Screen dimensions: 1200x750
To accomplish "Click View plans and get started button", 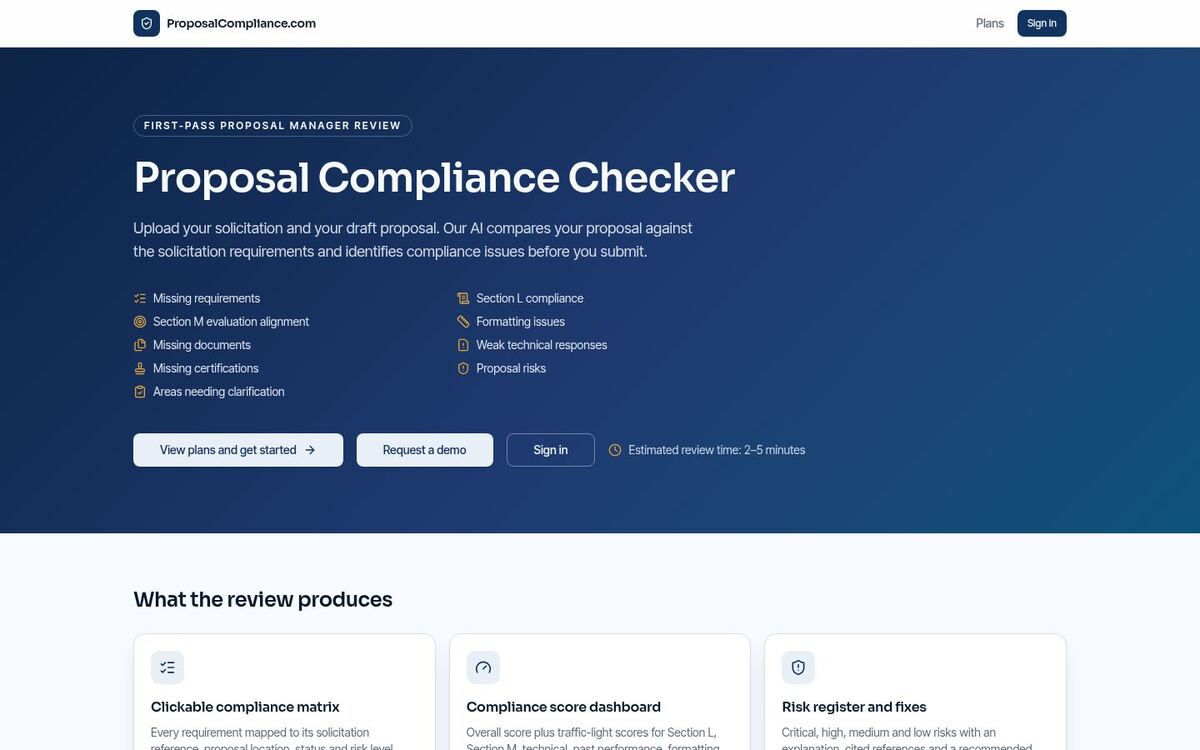I will click(238, 450).
